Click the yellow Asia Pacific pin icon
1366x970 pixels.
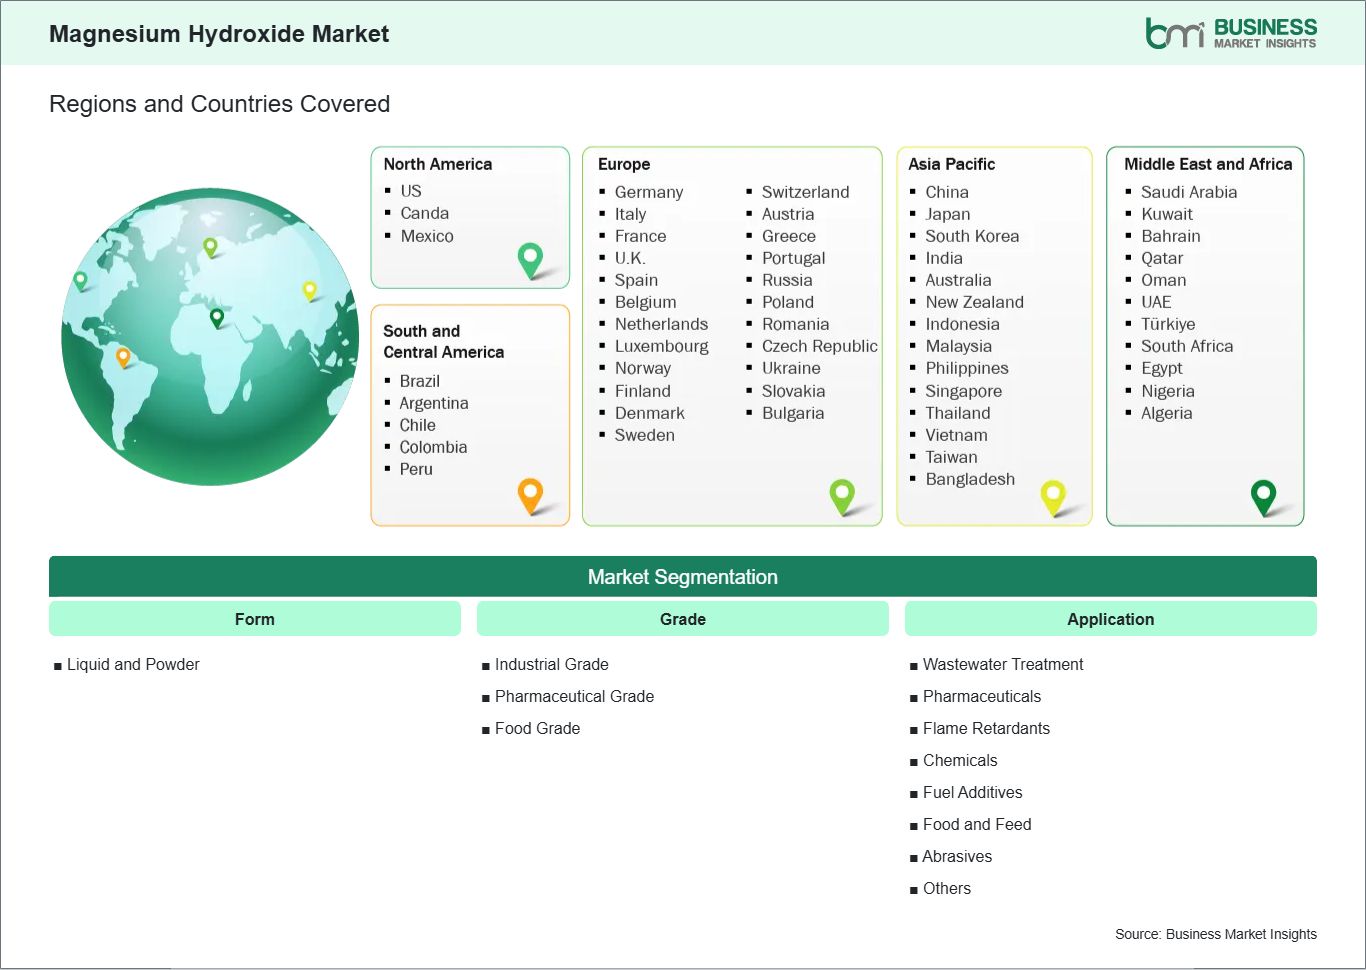click(x=1053, y=495)
